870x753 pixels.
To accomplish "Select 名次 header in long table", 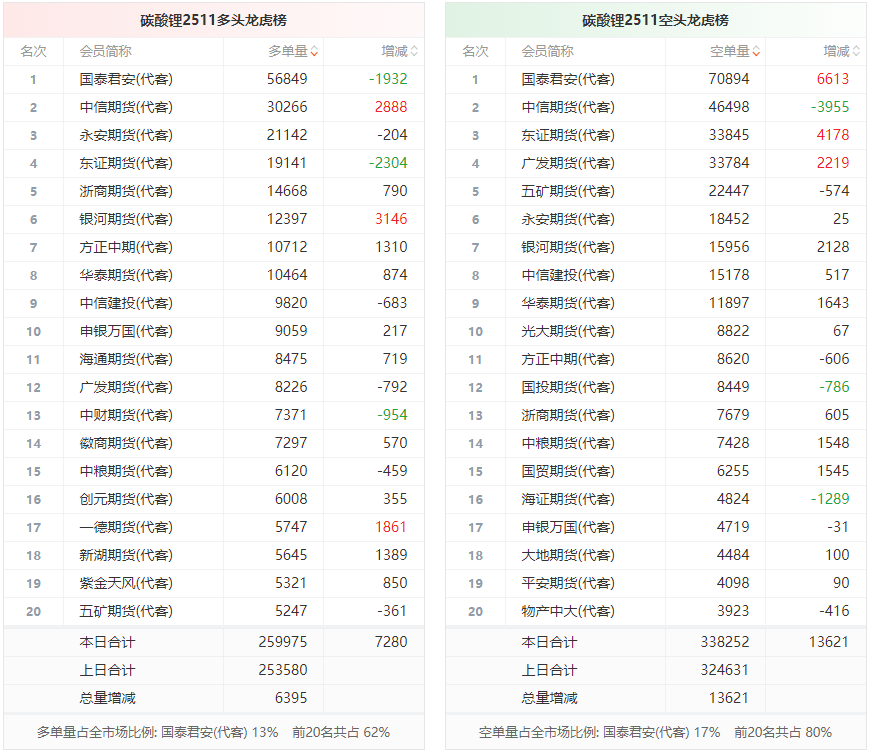I will tap(33, 52).
